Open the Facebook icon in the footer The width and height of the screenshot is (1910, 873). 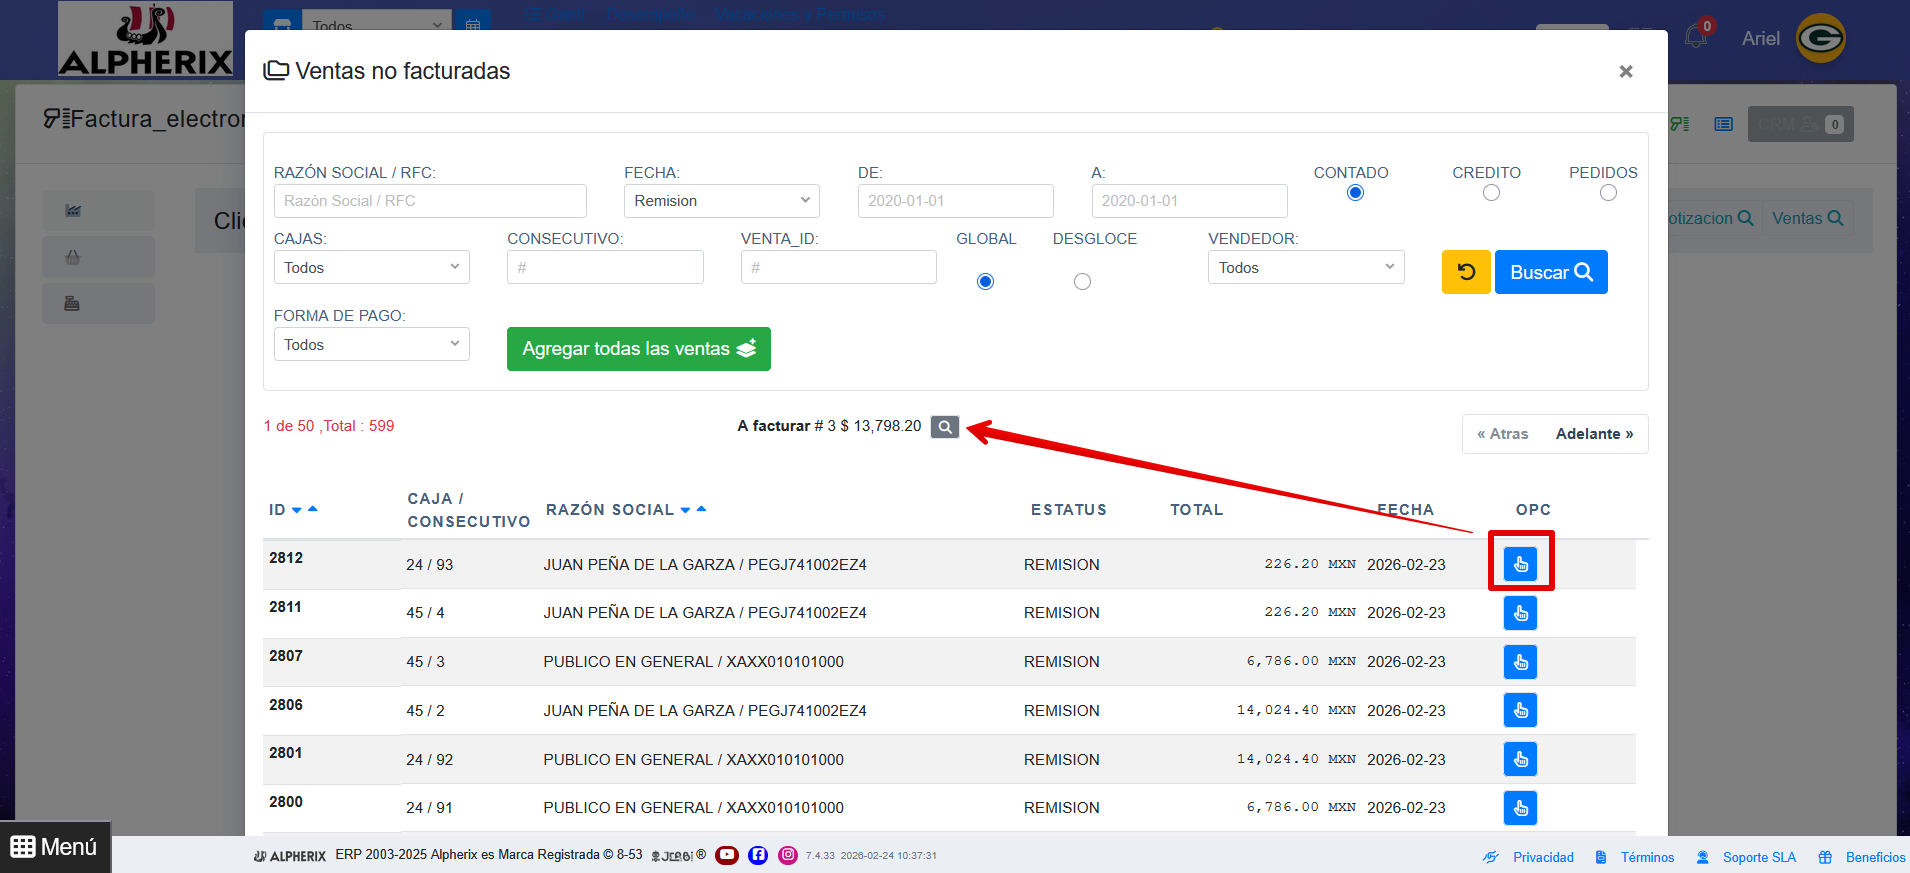758,855
